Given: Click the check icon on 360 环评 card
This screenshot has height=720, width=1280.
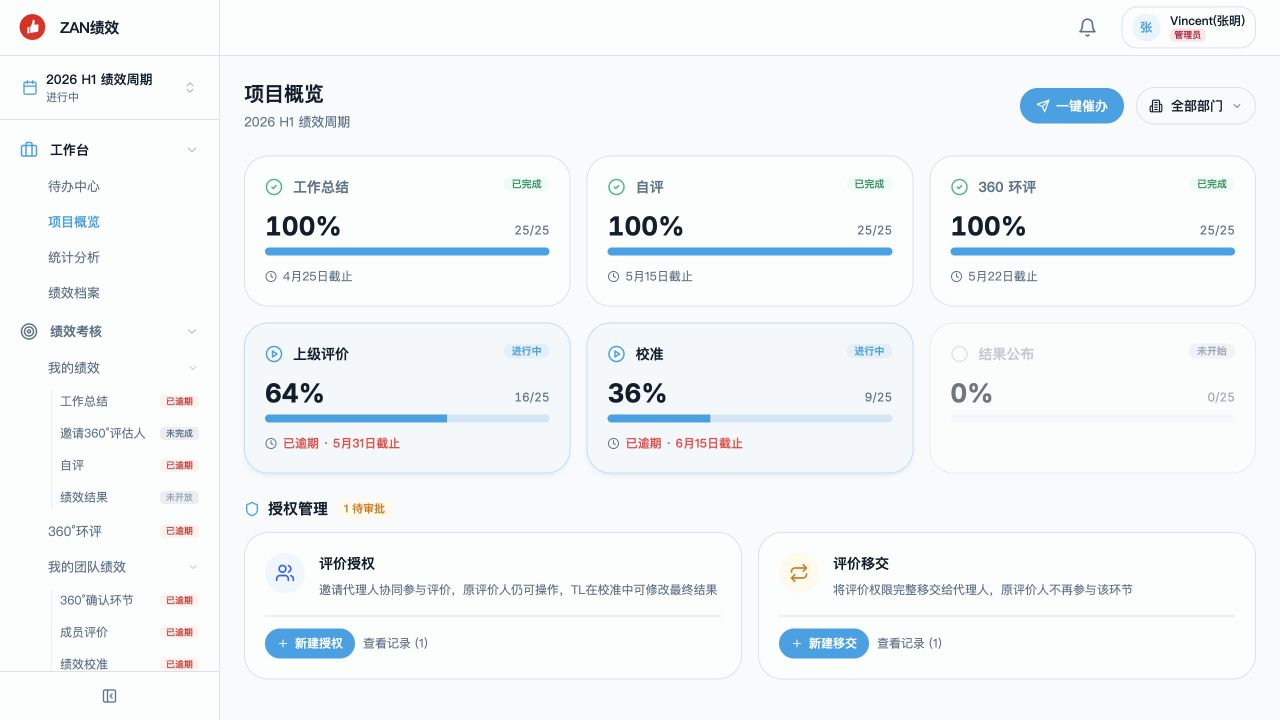Looking at the screenshot, I should point(959,187).
